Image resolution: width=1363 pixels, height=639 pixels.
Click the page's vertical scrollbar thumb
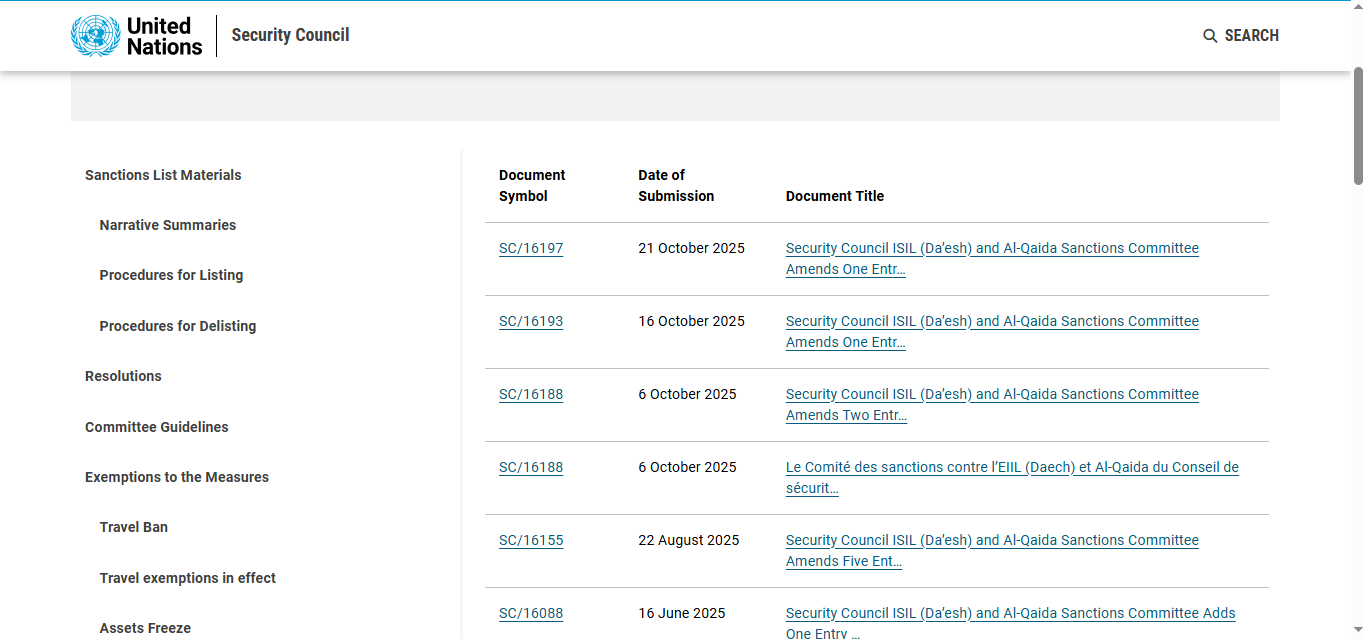coord(1357,125)
